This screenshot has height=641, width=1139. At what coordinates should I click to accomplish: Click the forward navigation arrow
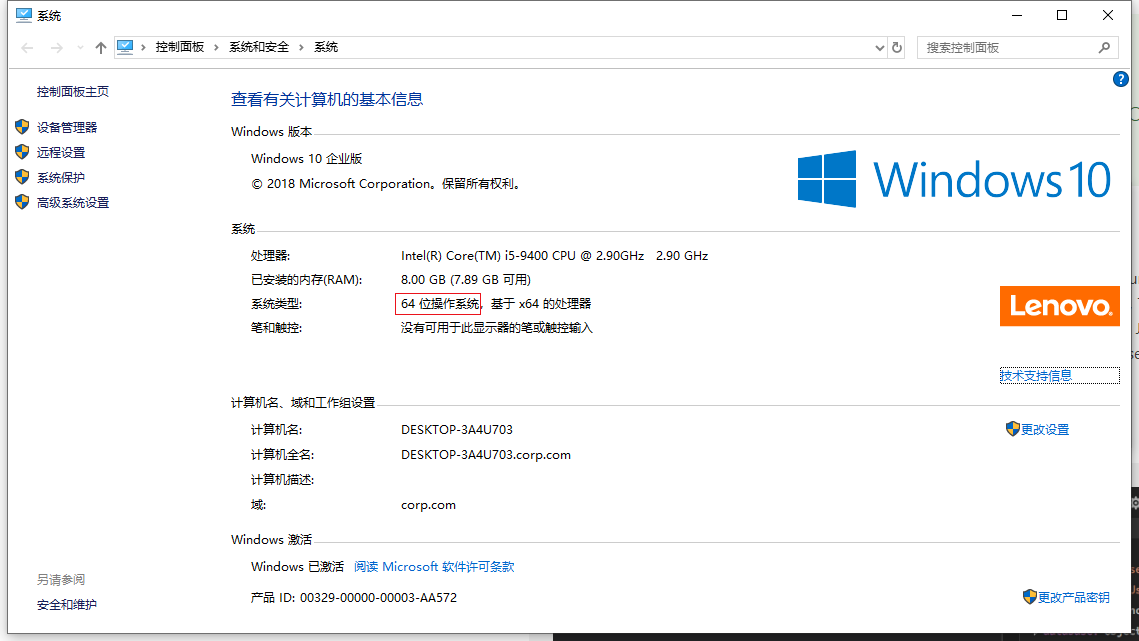click(x=57, y=47)
